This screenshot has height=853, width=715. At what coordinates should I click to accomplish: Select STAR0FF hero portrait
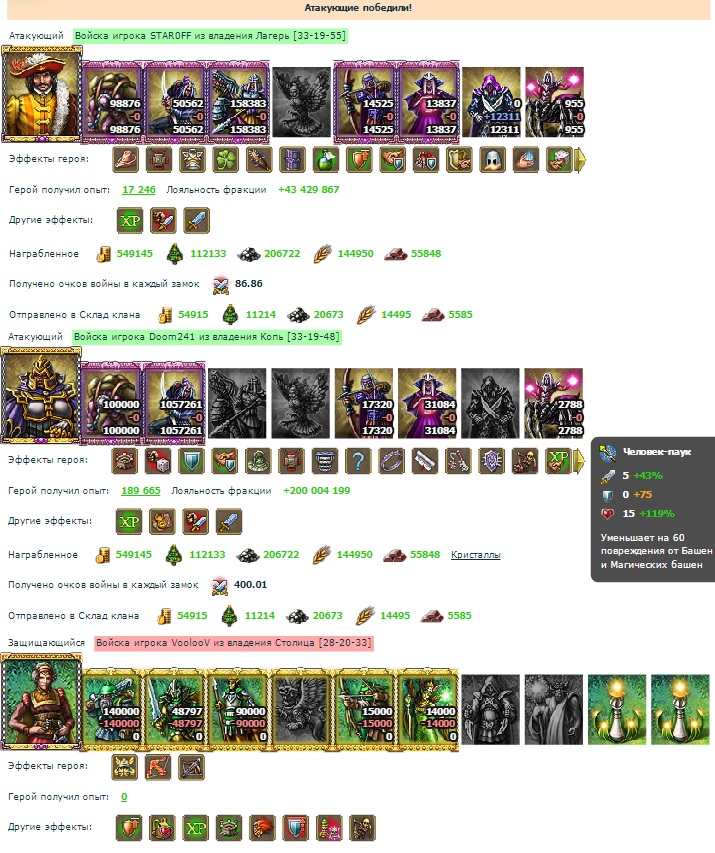(x=42, y=95)
